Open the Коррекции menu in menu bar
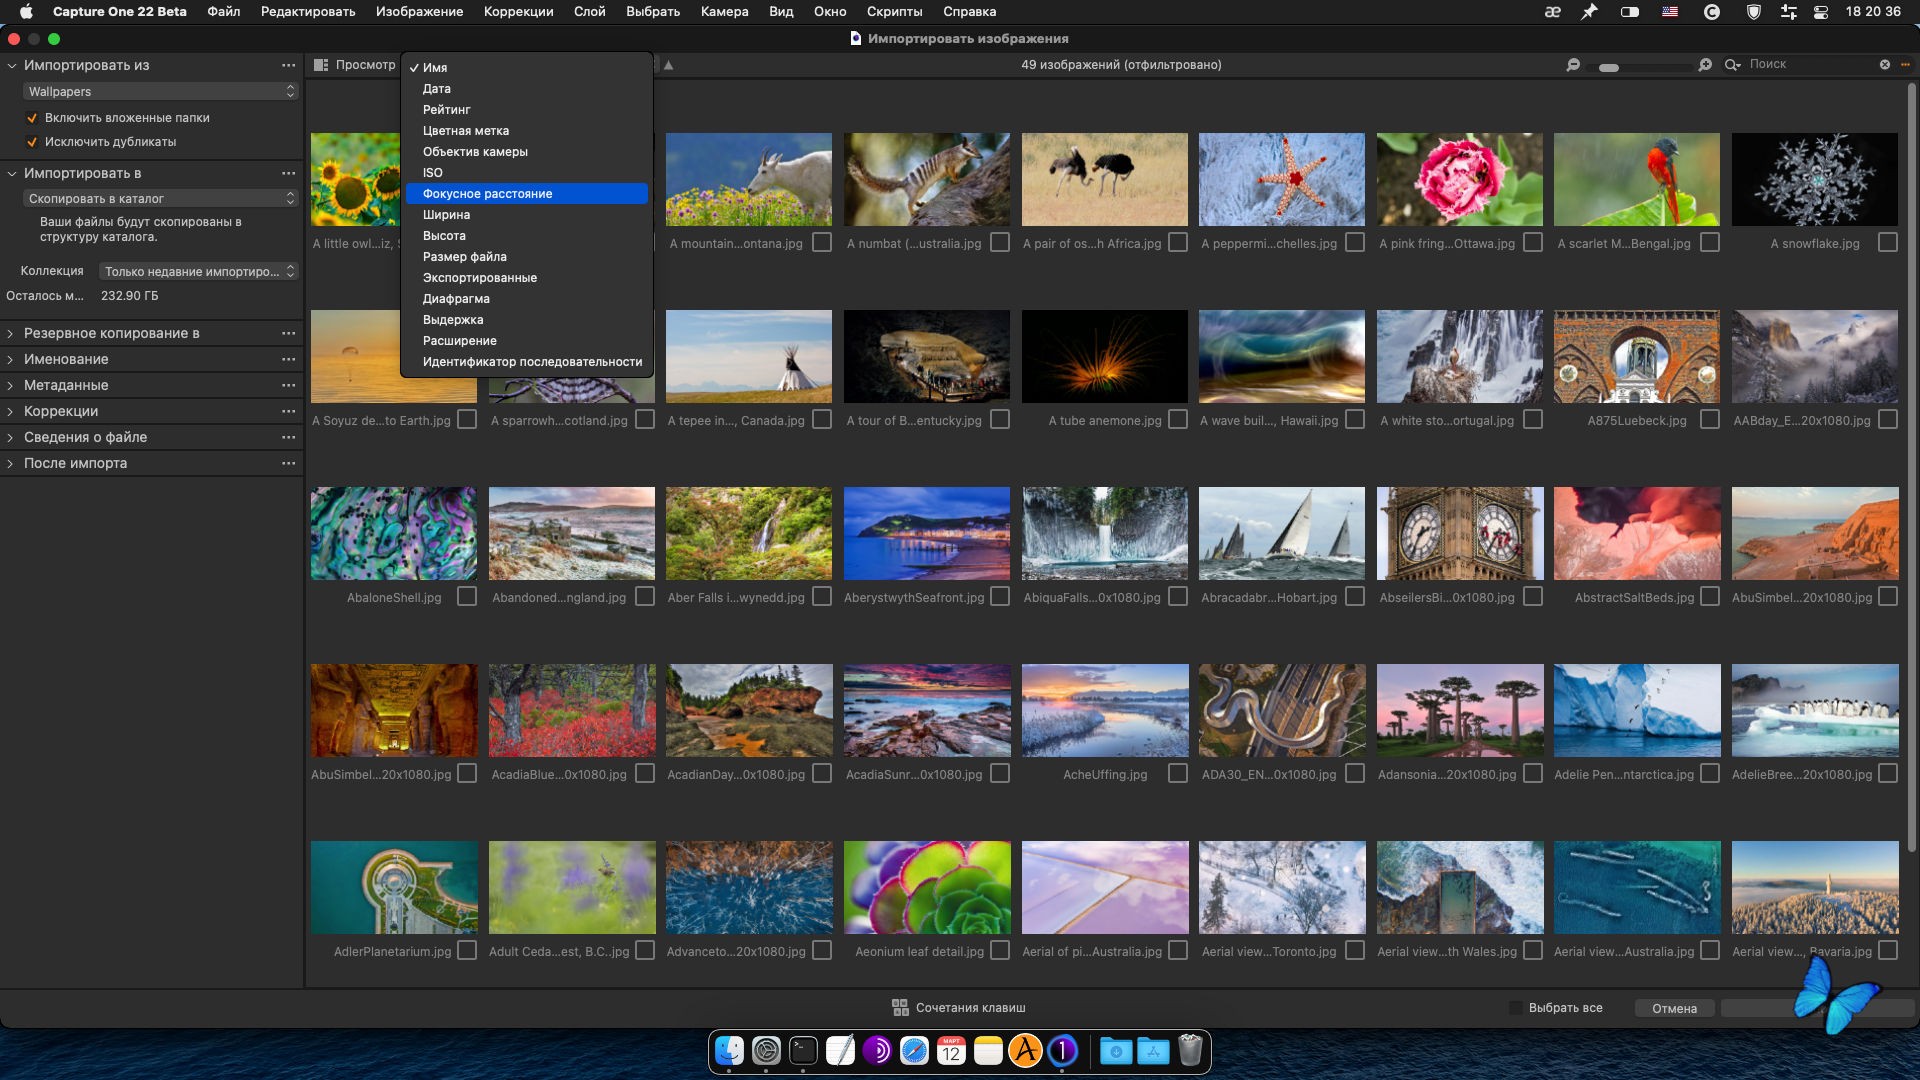The width and height of the screenshot is (1920, 1080). click(x=518, y=11)
